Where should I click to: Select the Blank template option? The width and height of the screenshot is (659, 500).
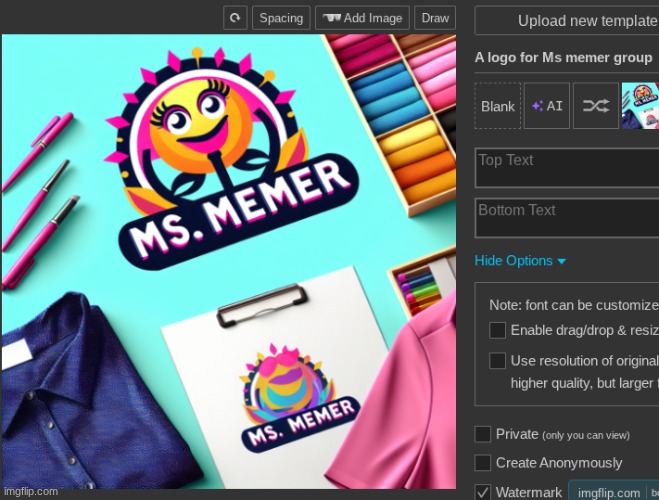point(497,106)
